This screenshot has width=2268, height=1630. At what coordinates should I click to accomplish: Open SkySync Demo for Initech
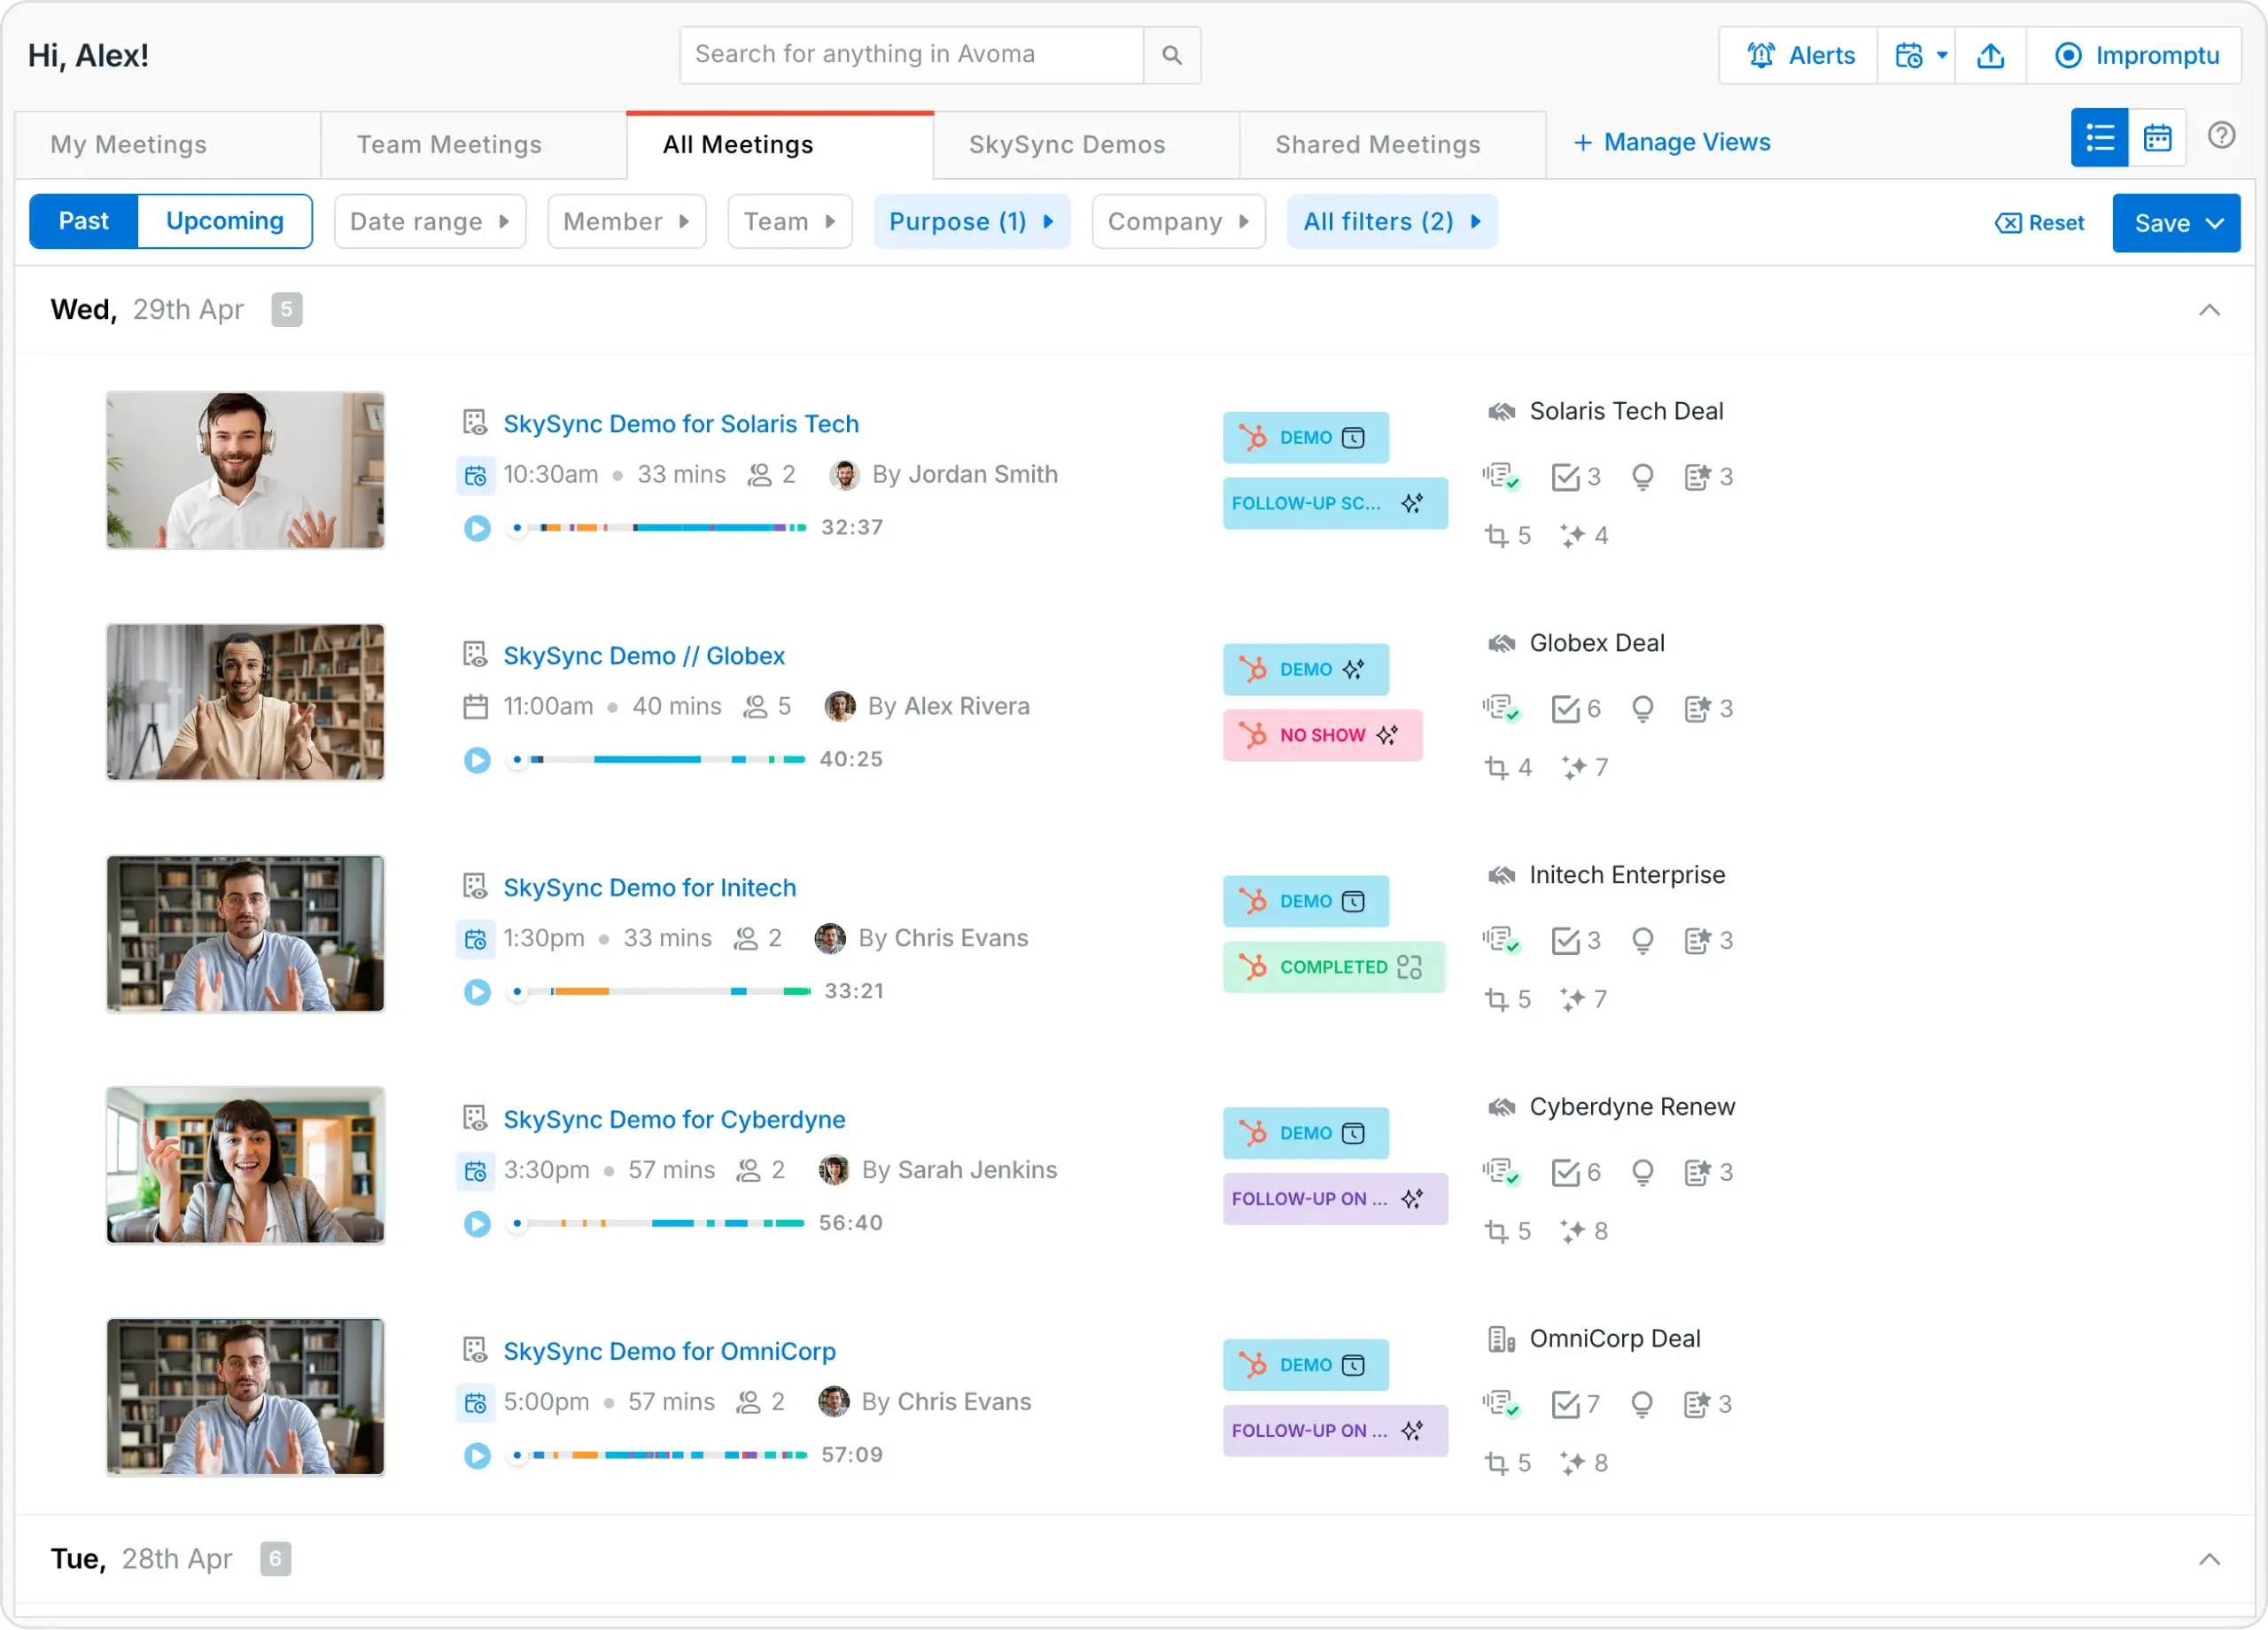(x=650, y=888)
